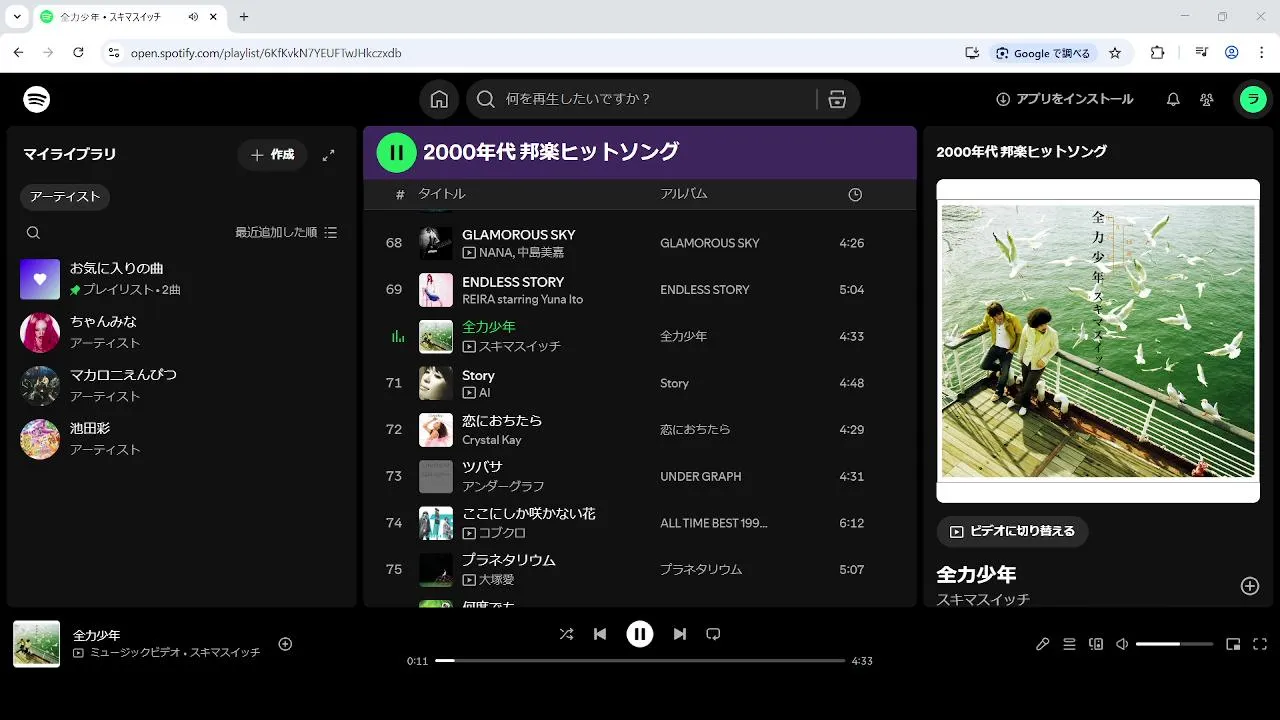Open Chrome tab search dropdown arrow
Screen dimensions: 1280x720
point(17,17)
